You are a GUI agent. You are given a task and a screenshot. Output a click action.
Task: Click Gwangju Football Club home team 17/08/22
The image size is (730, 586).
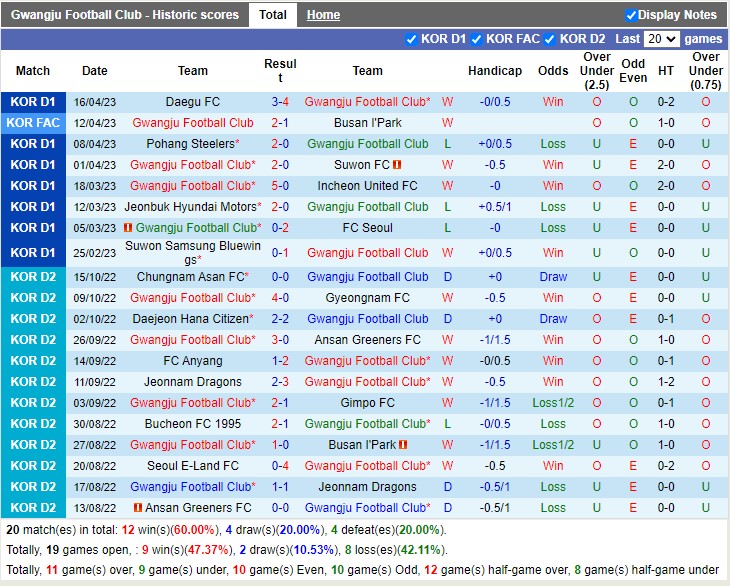coord(193,486)
